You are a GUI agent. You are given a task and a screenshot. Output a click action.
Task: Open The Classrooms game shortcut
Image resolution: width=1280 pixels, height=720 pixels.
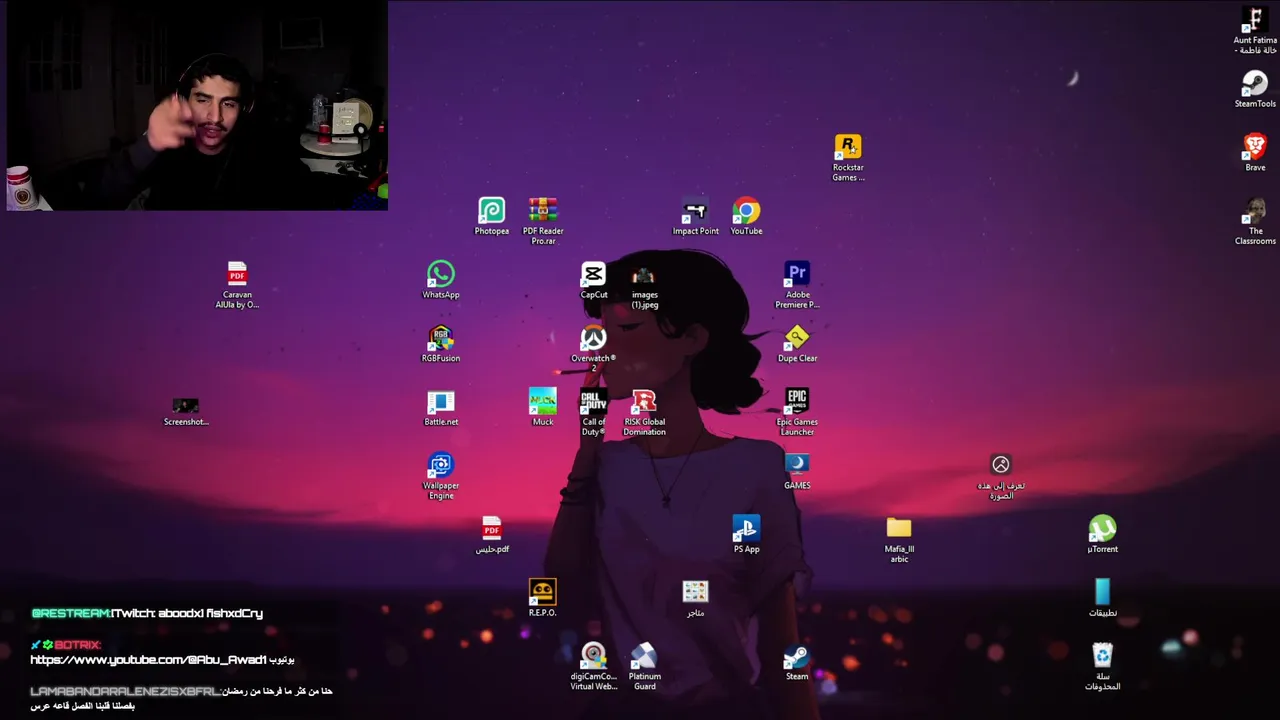[1255, 222]
